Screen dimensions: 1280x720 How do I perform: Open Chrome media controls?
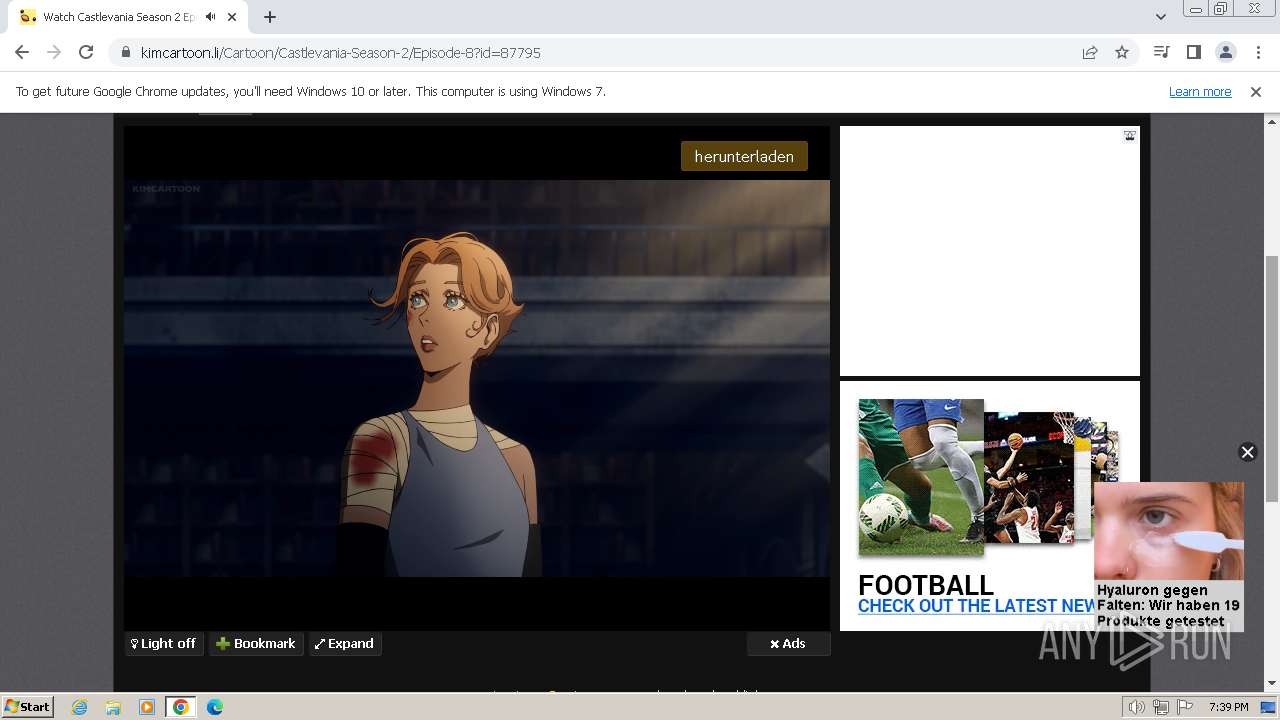(x=1161, y=52)
